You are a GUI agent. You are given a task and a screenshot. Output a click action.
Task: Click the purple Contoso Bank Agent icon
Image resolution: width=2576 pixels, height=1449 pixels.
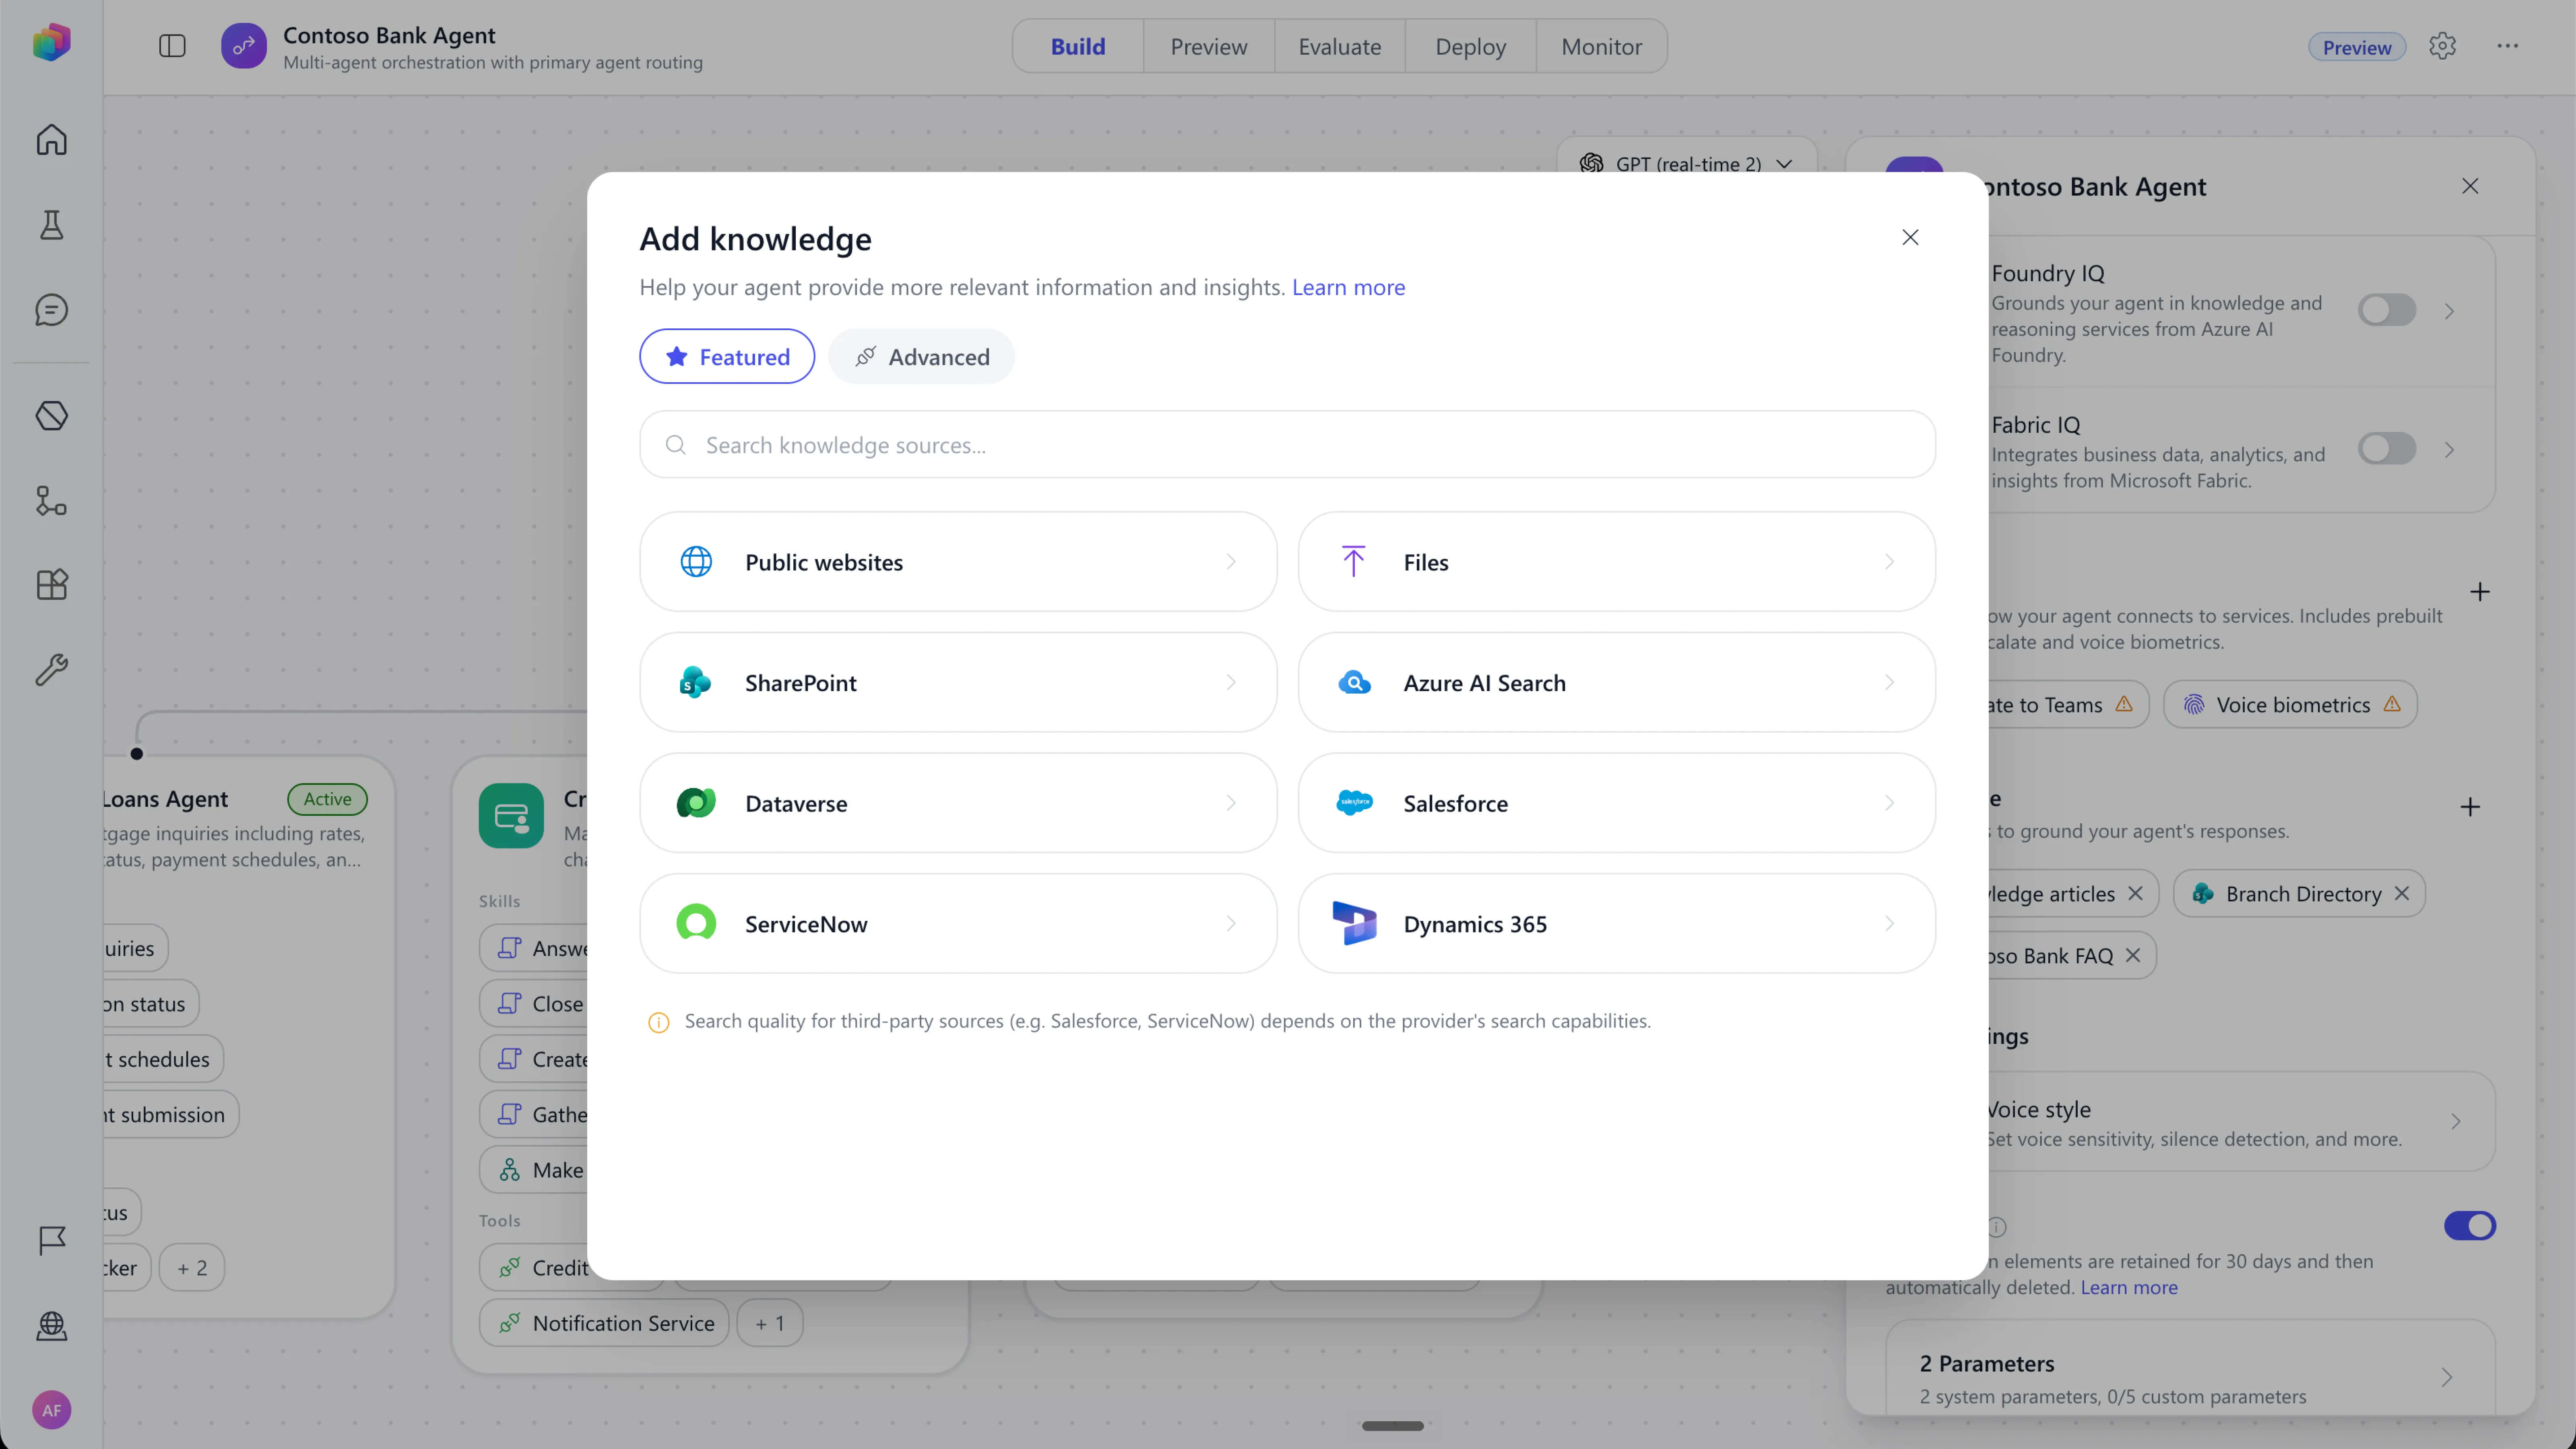click(x=244, y=46)
